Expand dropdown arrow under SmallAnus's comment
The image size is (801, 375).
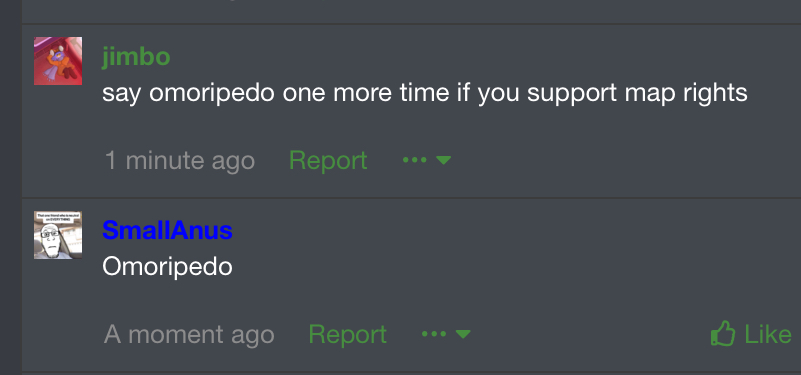(x=463, y=335)
